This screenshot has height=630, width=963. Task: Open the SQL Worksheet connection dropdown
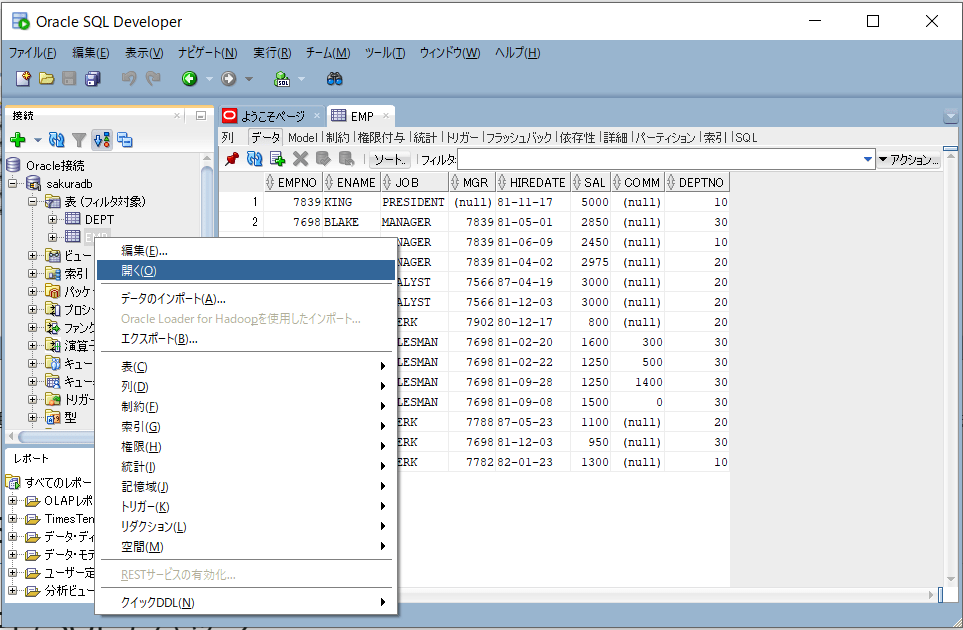(x=301, y=79)
